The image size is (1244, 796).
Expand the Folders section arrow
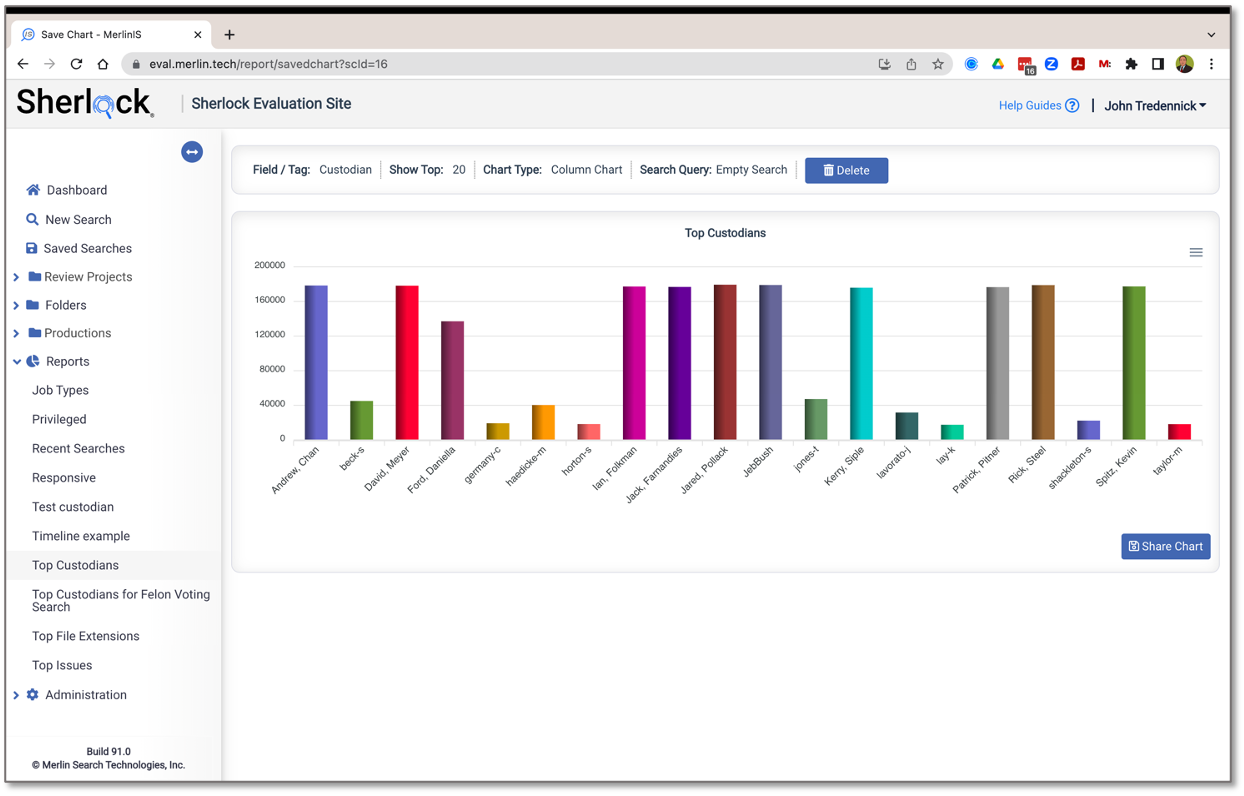16,305
